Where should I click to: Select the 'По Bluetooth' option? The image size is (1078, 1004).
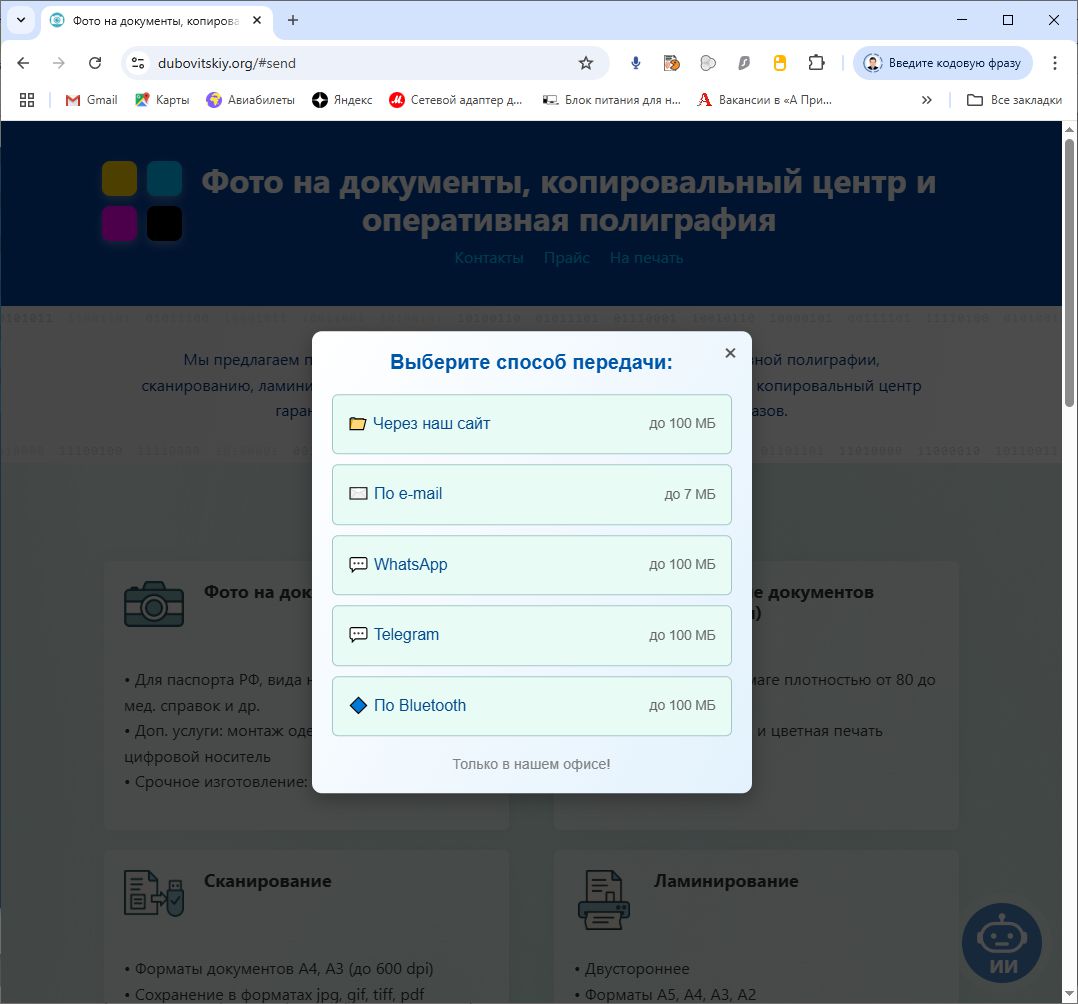click(531, 706)
